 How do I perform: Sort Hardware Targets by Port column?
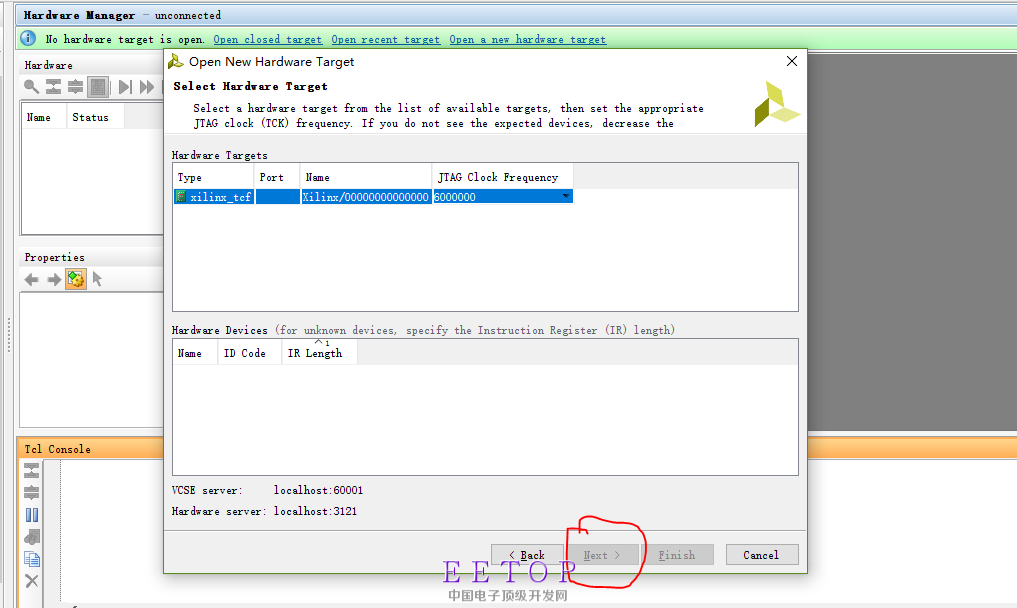[x=277, y=177]
